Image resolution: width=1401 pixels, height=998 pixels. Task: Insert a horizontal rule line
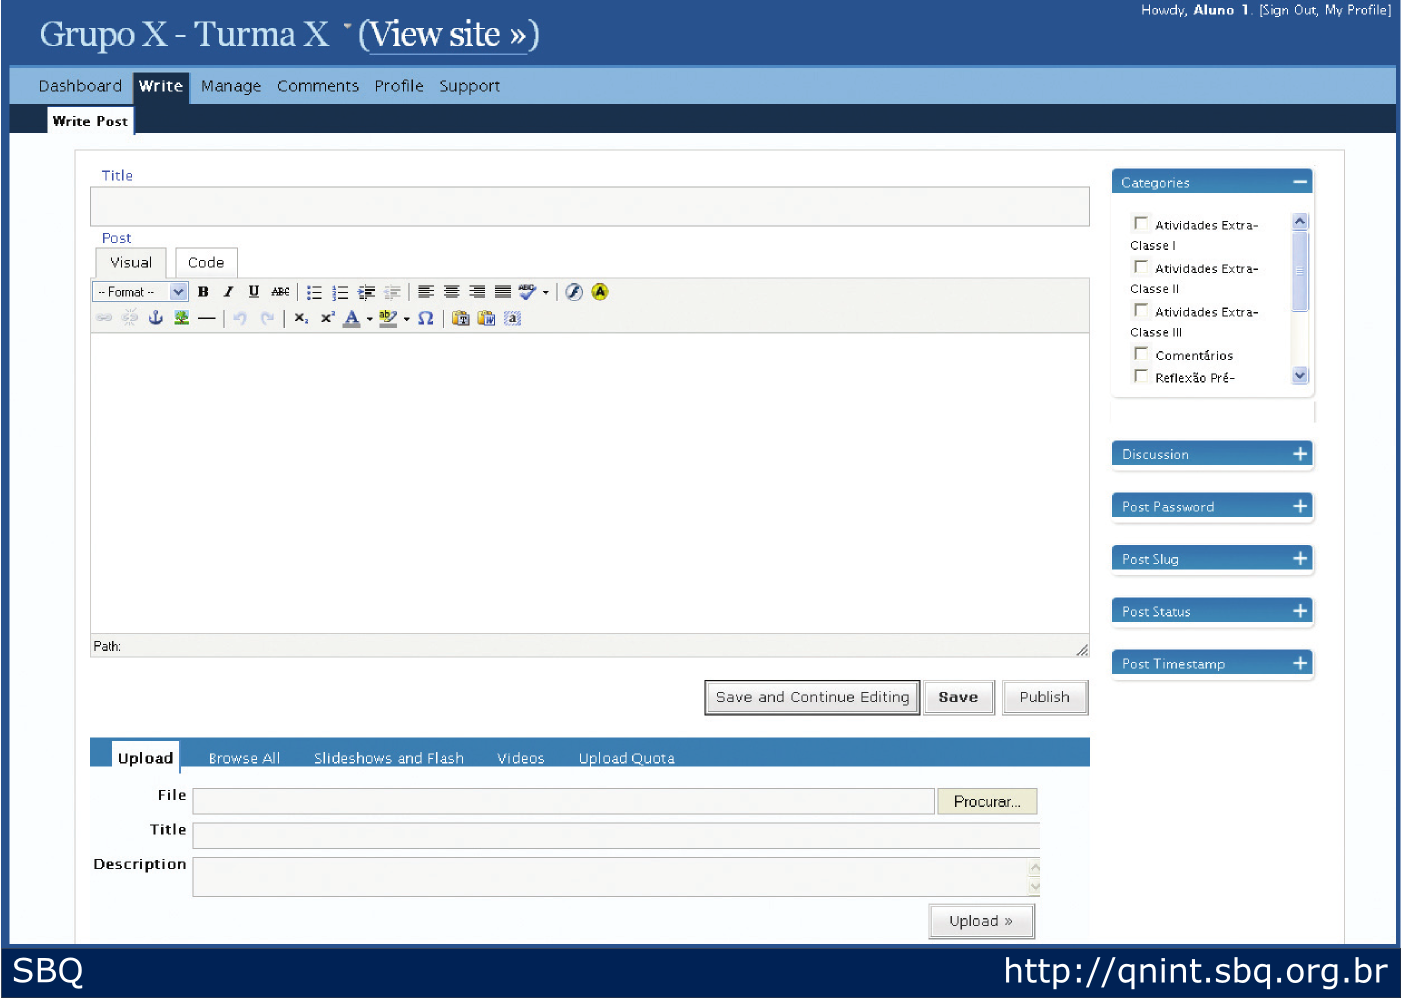point(207,318)
